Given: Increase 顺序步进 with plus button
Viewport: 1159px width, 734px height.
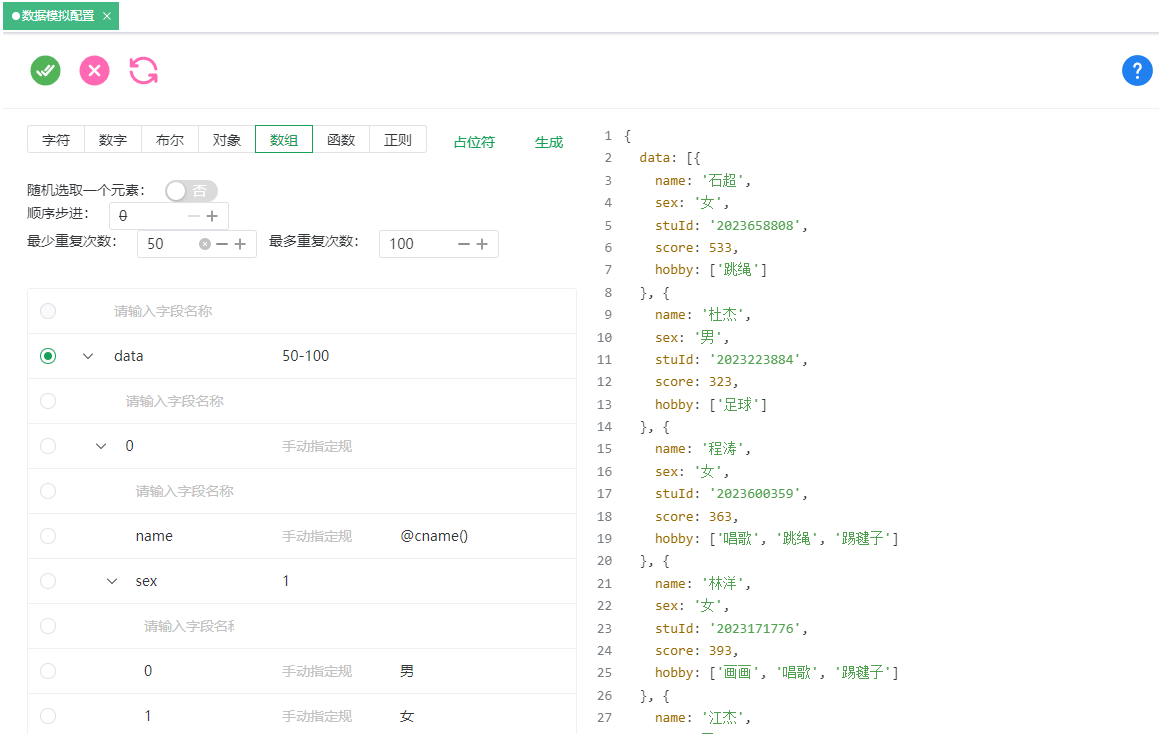Looking at the screenshot, I should pyautogui.click(x=212, y=216).
